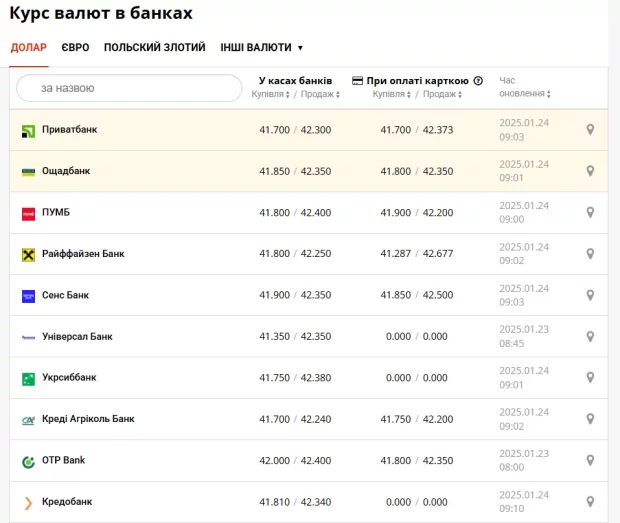620x523 pixels.
Task: Expand the 'Інші валюти' dropdown
Action: click(261, 47)
